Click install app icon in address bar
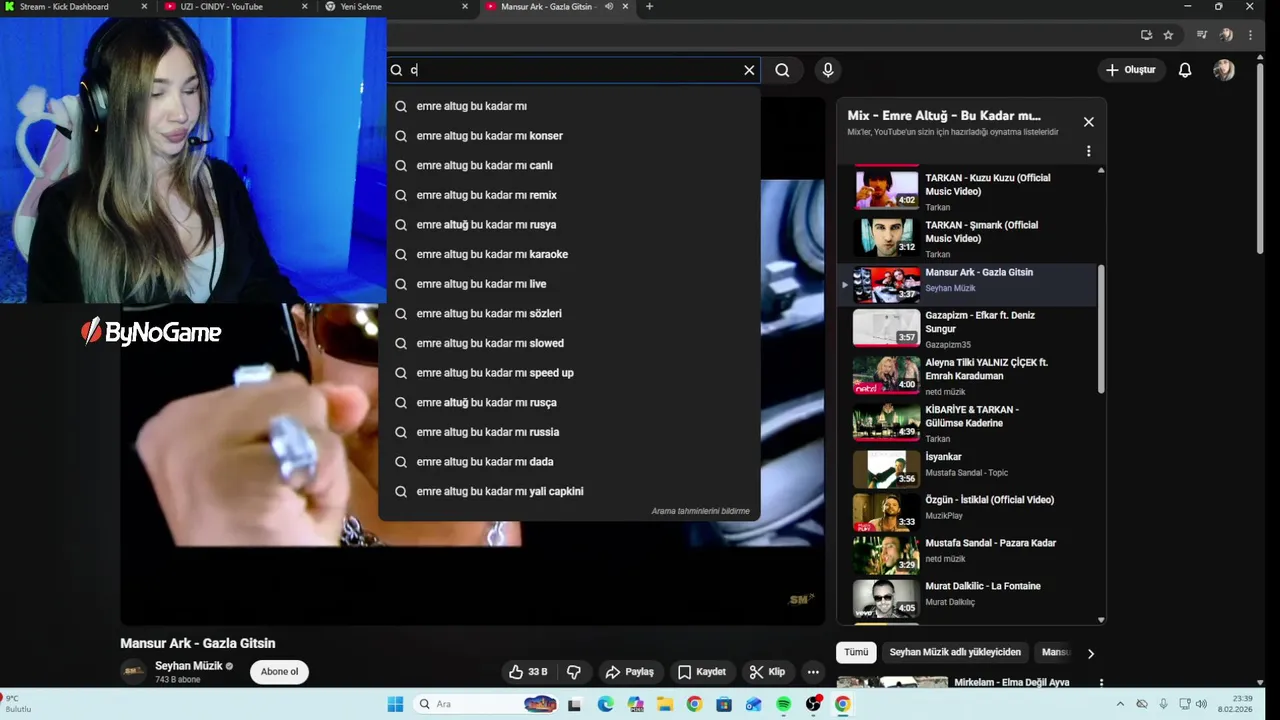This screenshot has width=1280, height=720. [x=1146, y=35]
